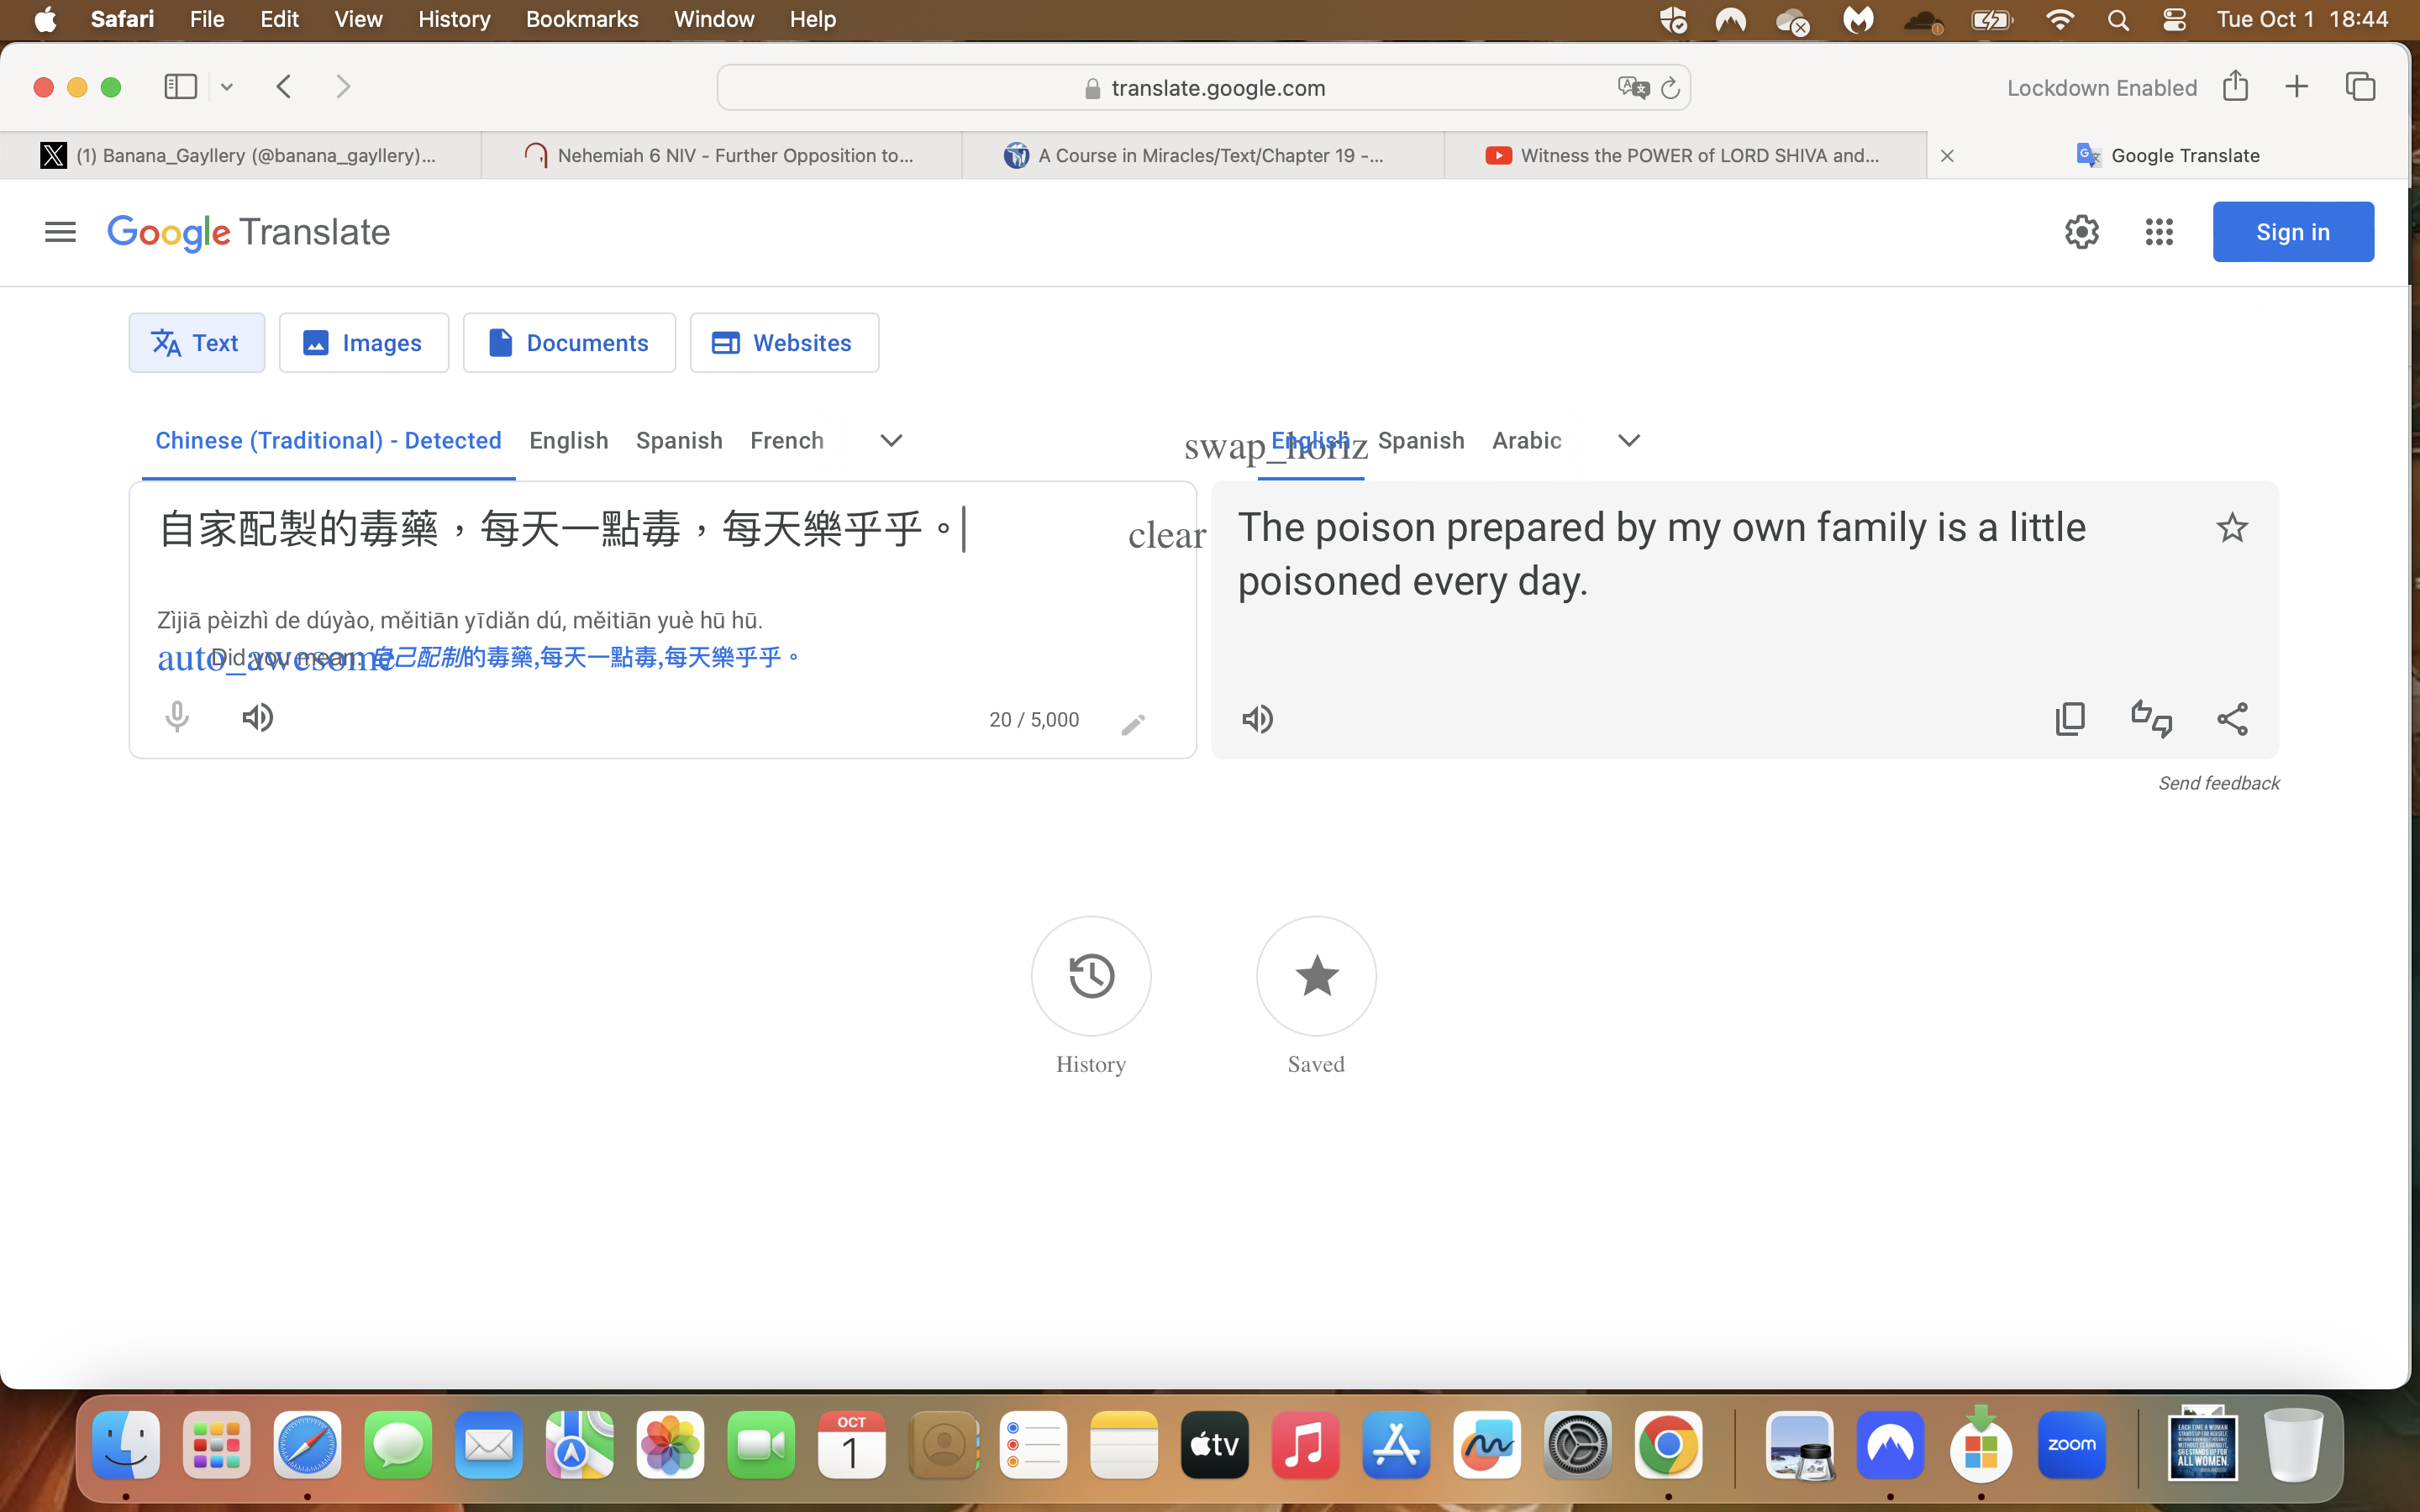The width and height of the screenshot is (2420, 1512).
Task: Click the Google Translate logo
Action: [x=249, y=232]
